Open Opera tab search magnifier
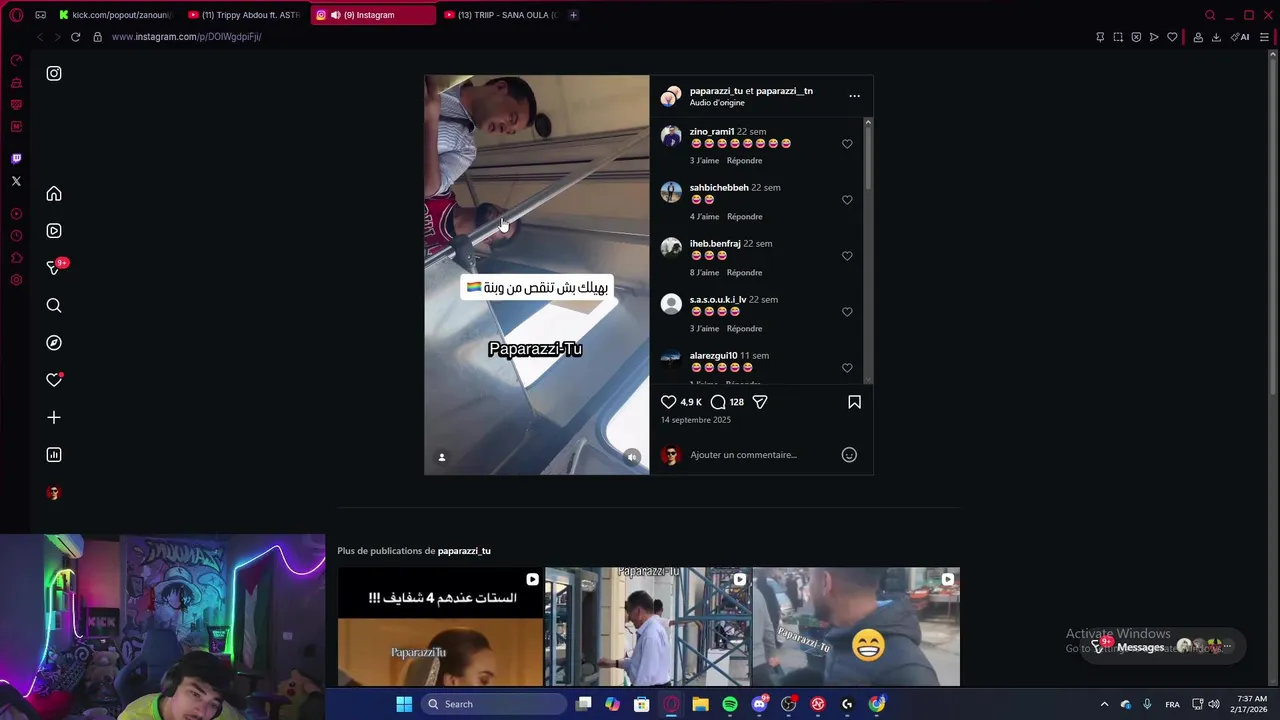Viewport: 1280px width, 720px height. pyautogui.click(x=1210, y=15)
